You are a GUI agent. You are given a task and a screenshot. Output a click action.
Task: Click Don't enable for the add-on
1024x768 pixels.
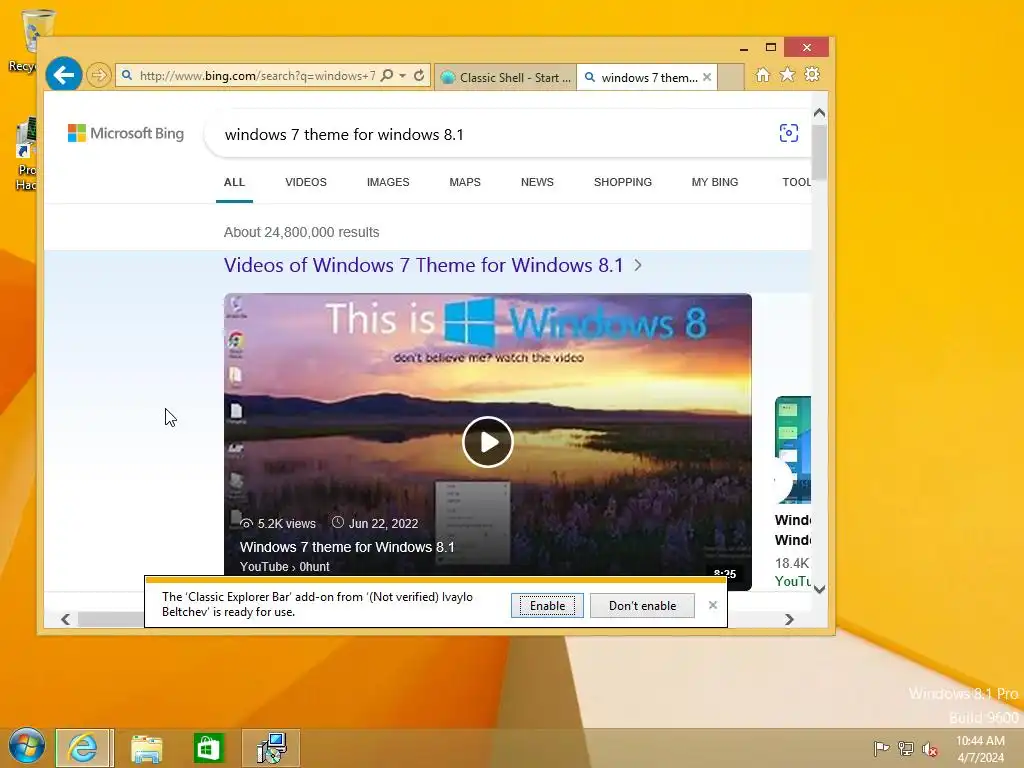click(x=642, y=605)
